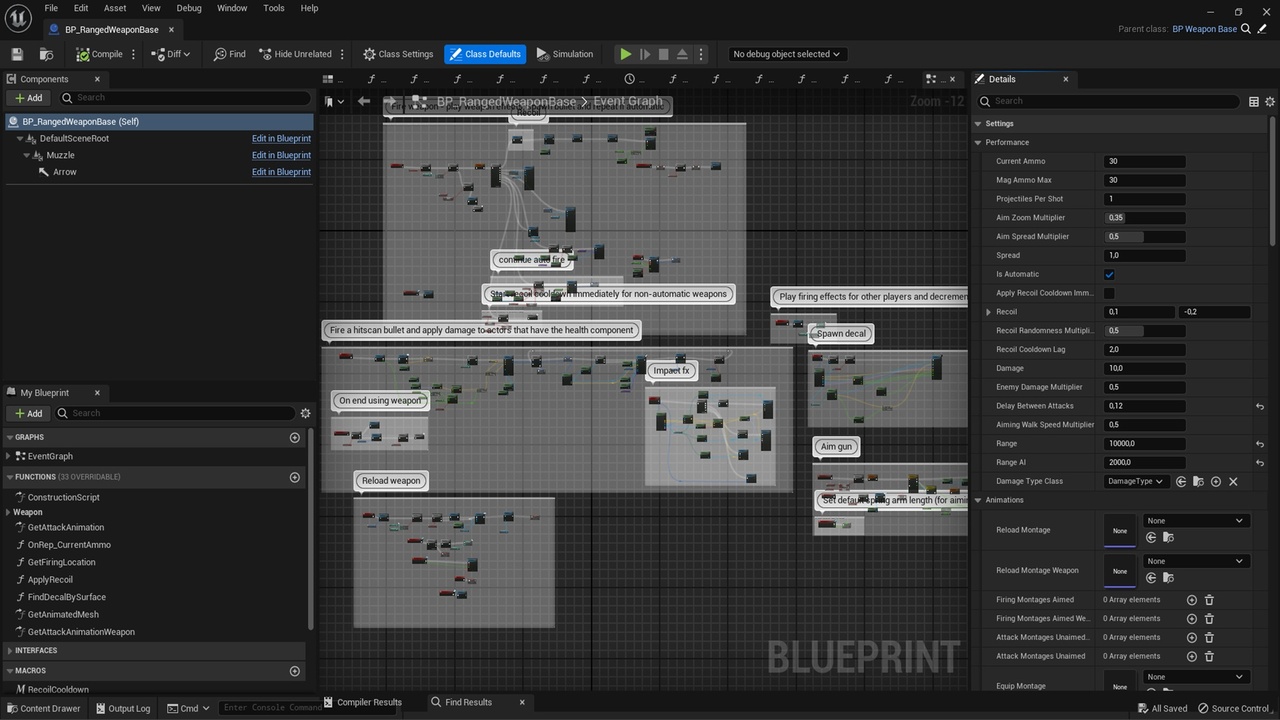The image size is (1280, 720).
Task: Open the Tools menu
Action: (274, 8)
